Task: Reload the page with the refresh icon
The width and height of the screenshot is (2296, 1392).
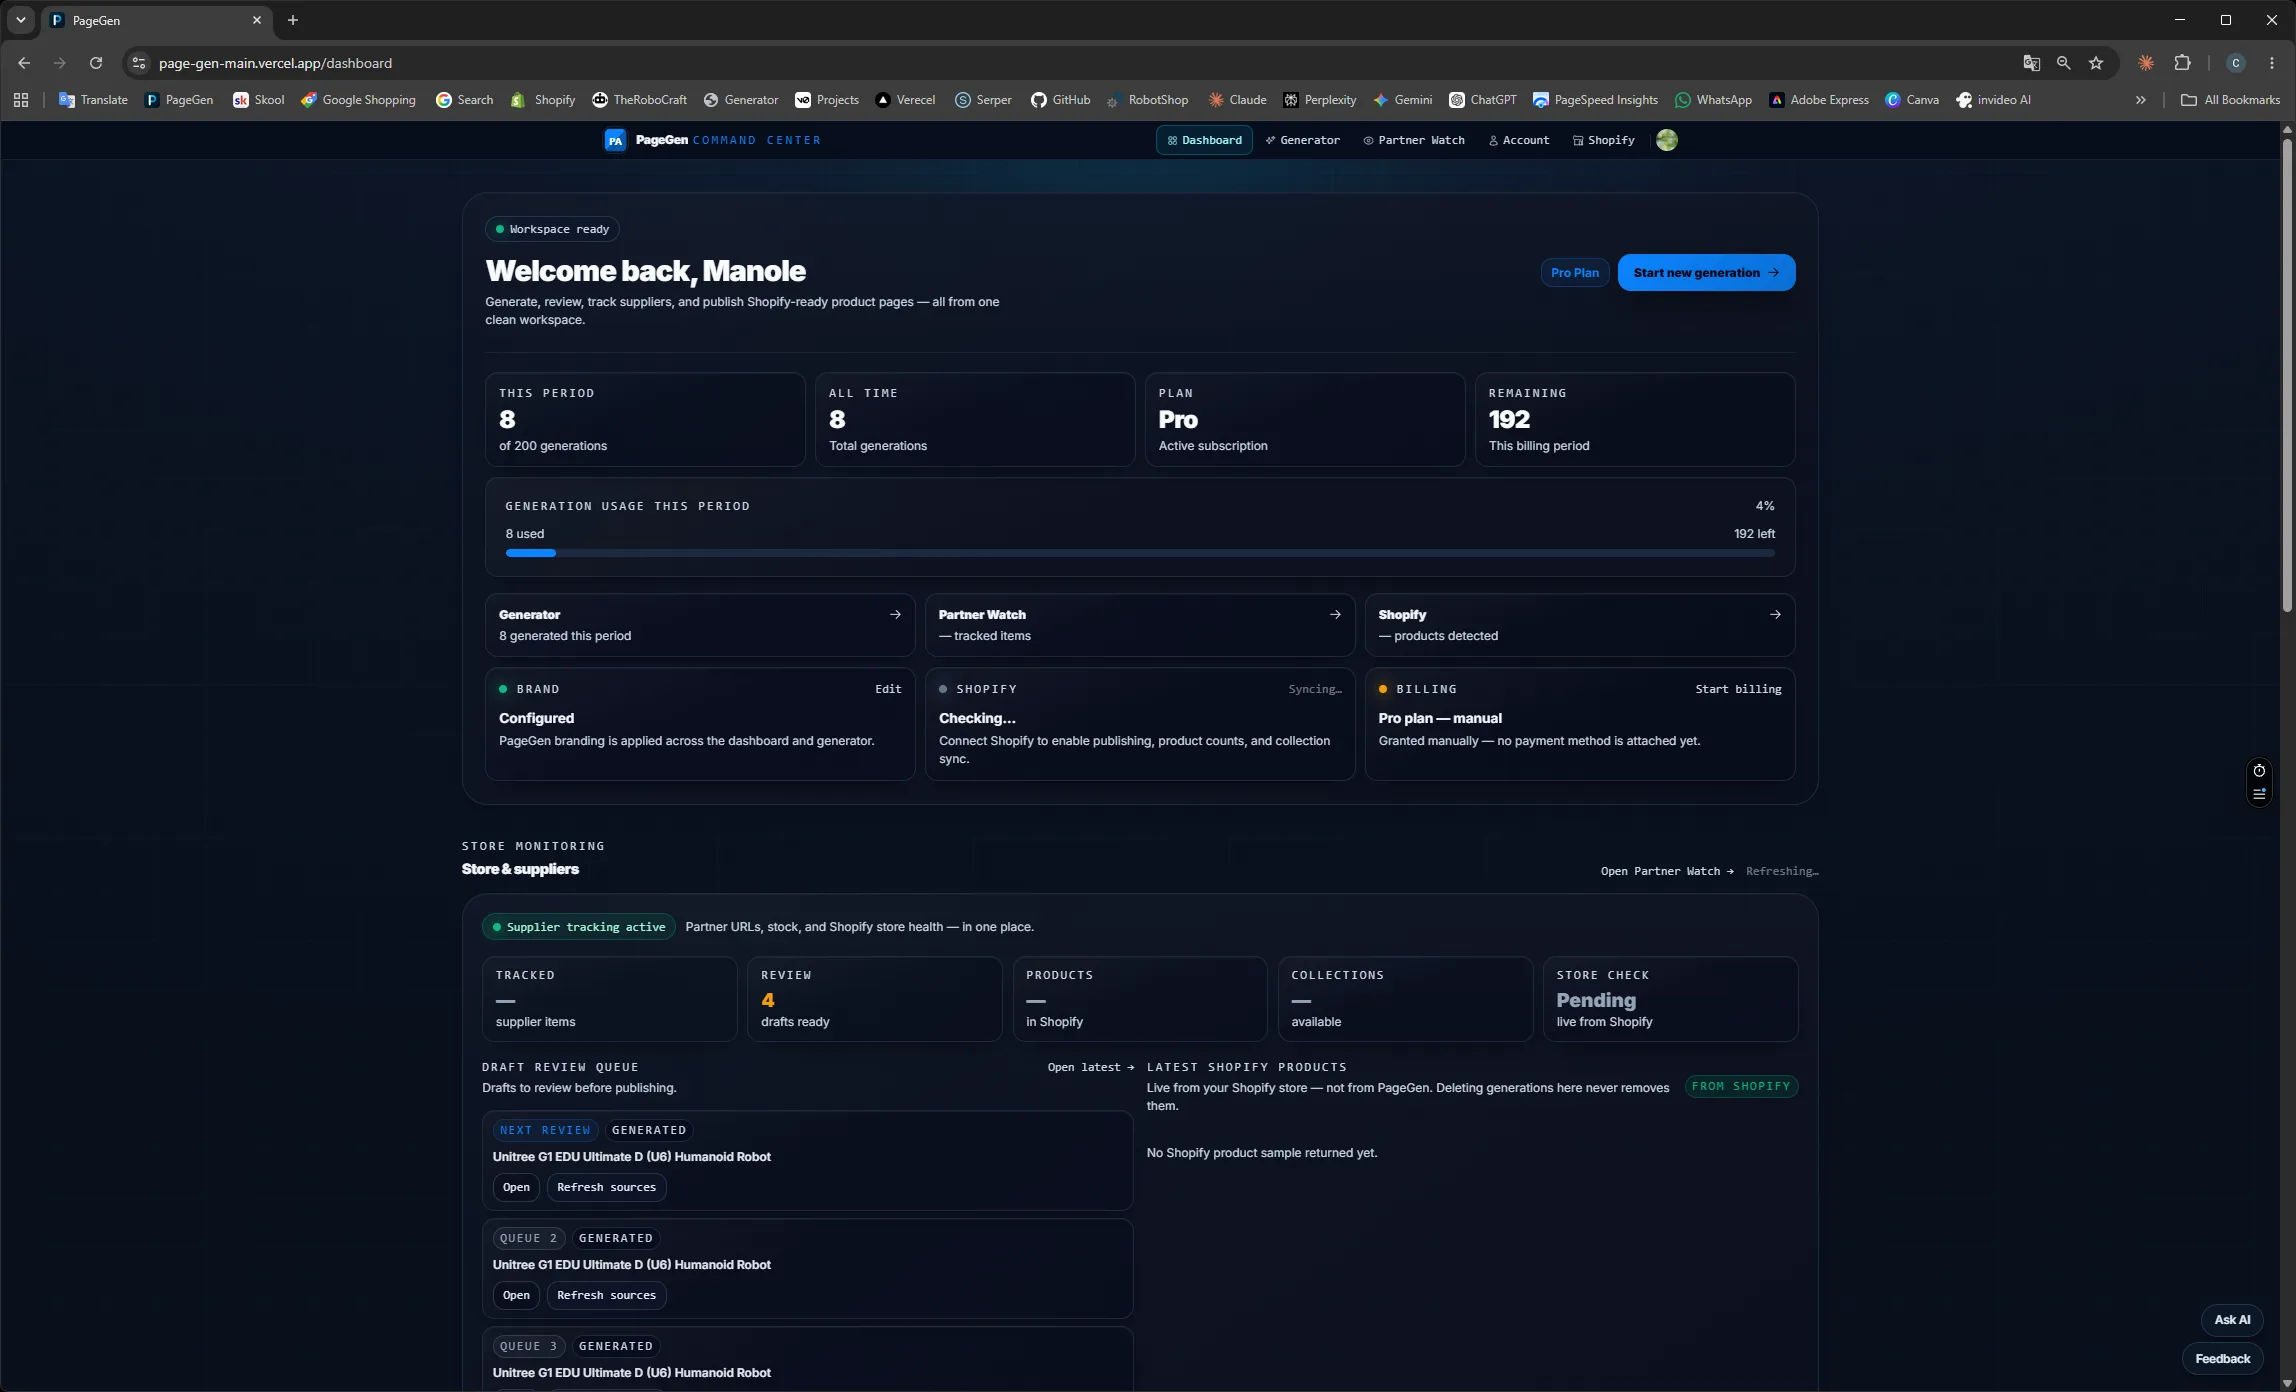Action: (x=96, y=63)
